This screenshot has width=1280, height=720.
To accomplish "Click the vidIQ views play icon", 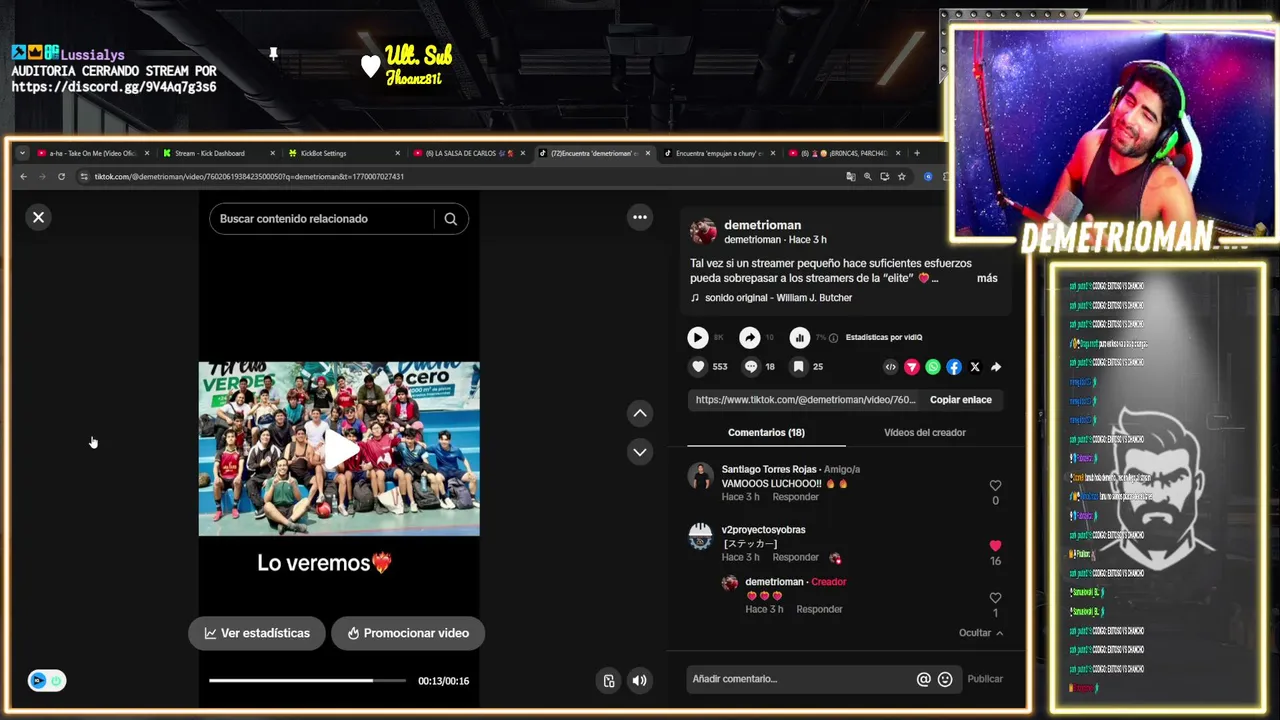I will point(698,338).
